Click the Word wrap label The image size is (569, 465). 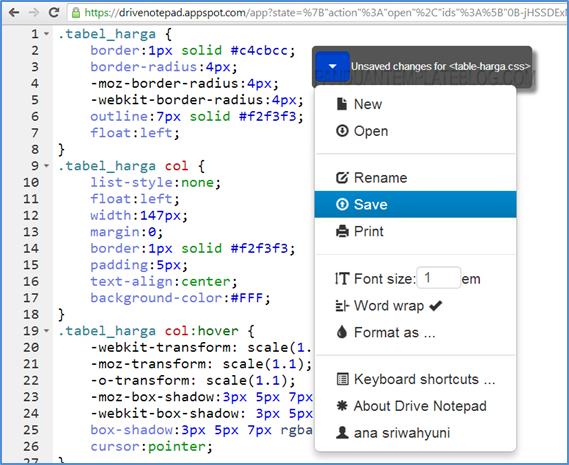pos(389,306)
